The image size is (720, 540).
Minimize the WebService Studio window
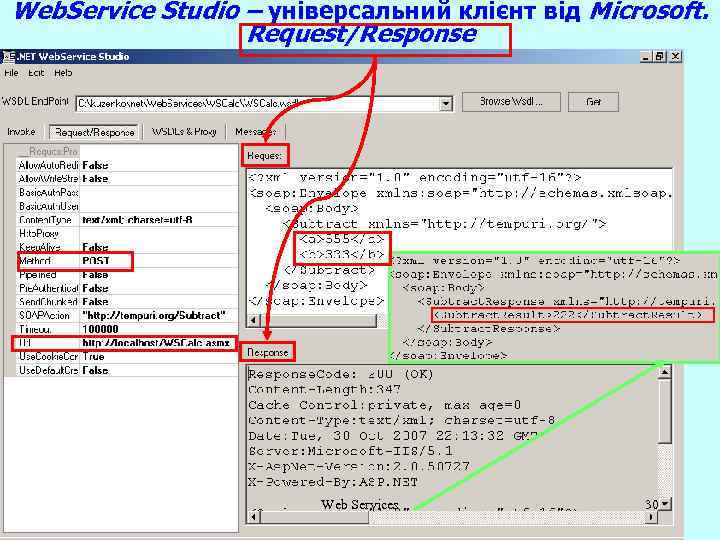(646, 57)
